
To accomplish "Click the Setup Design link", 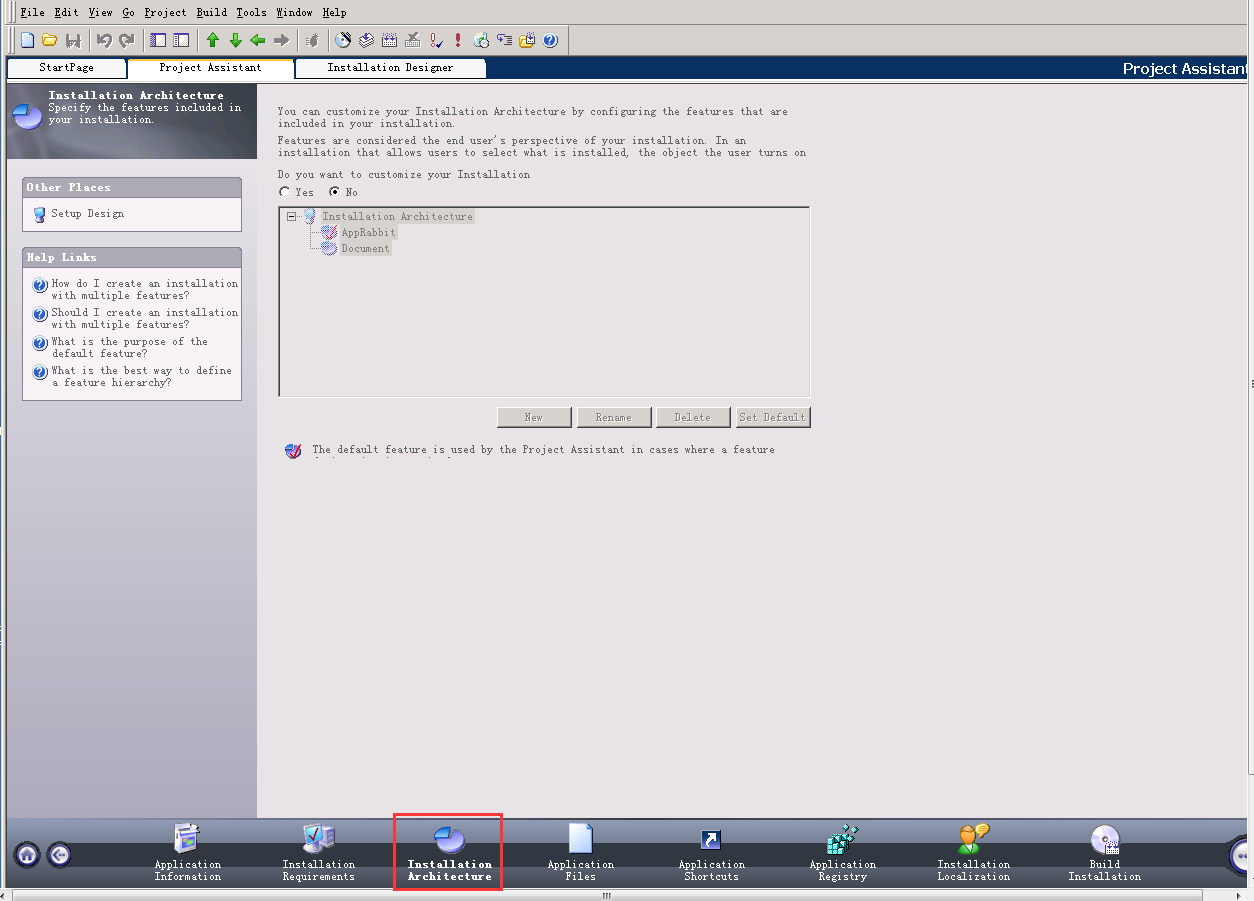I will pyautogui.click(x=87, y=214).
